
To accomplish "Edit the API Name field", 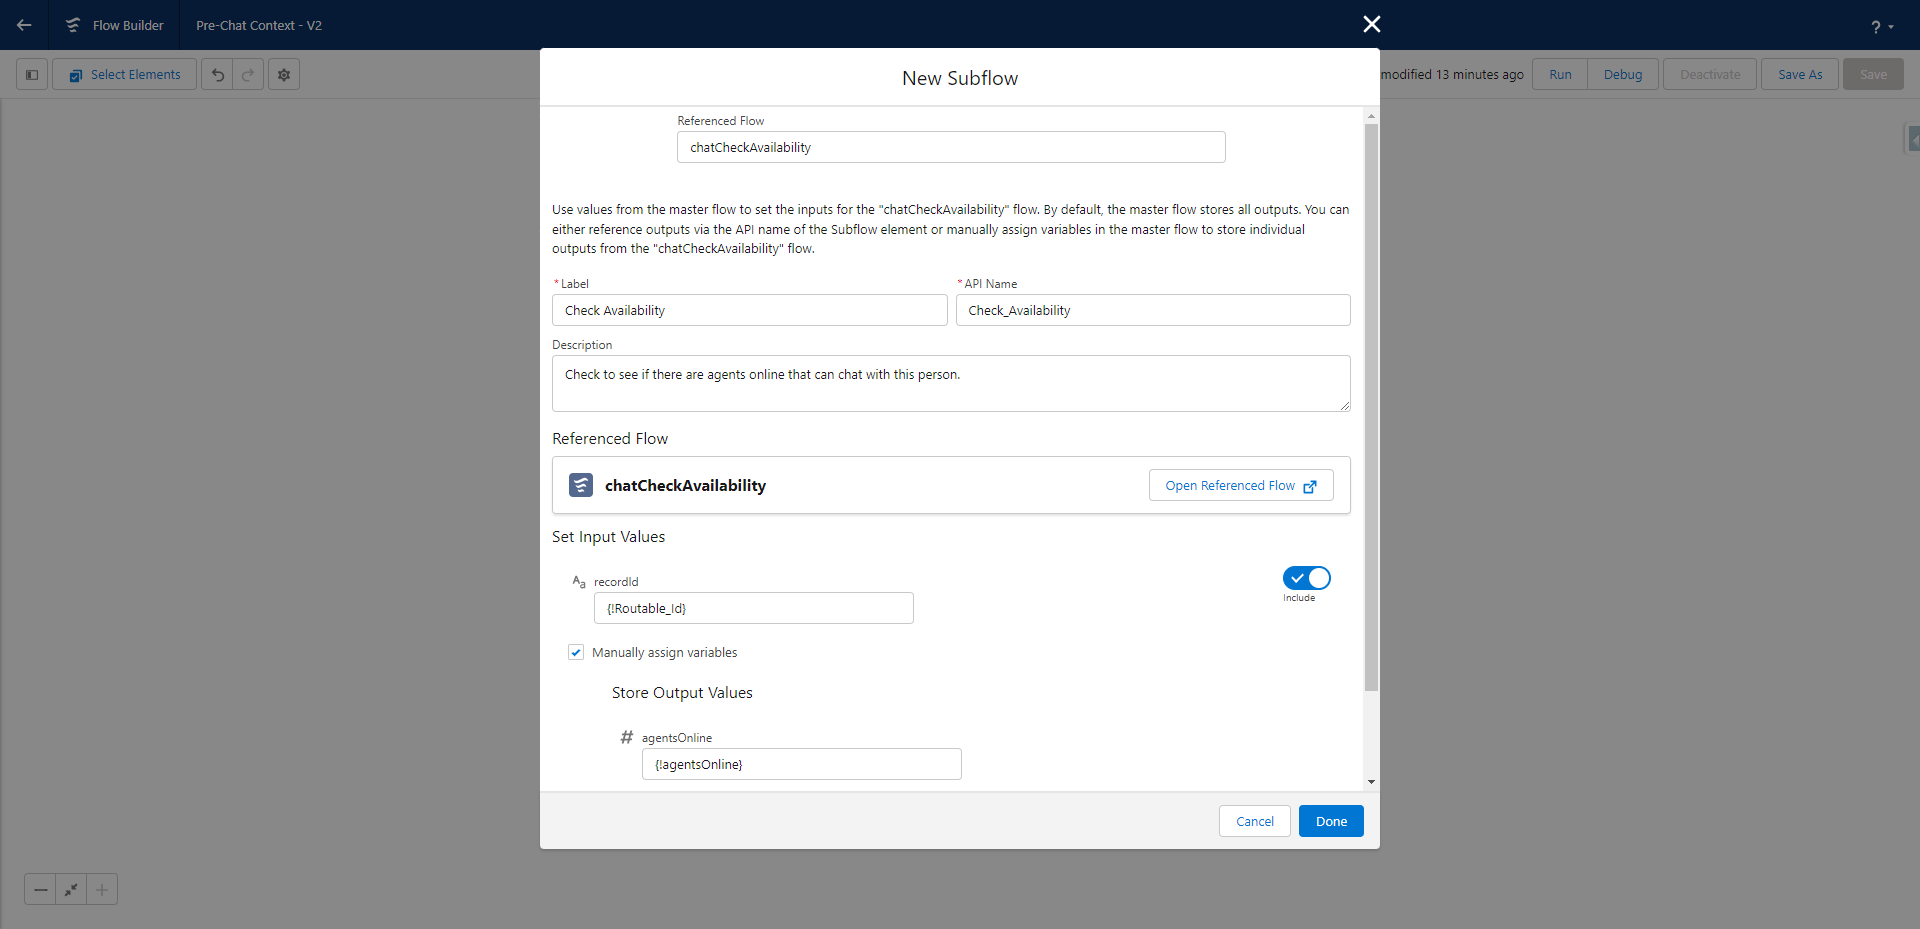I will 1153,310.
